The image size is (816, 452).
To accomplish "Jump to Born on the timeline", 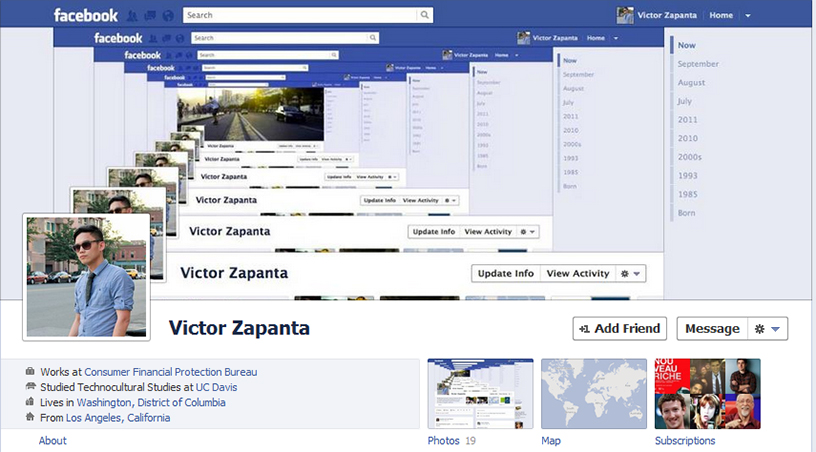I will [686, 213].
